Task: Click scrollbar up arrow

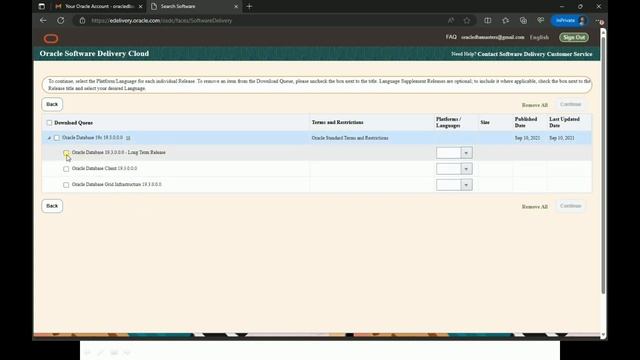Action: tap(603, 31)
